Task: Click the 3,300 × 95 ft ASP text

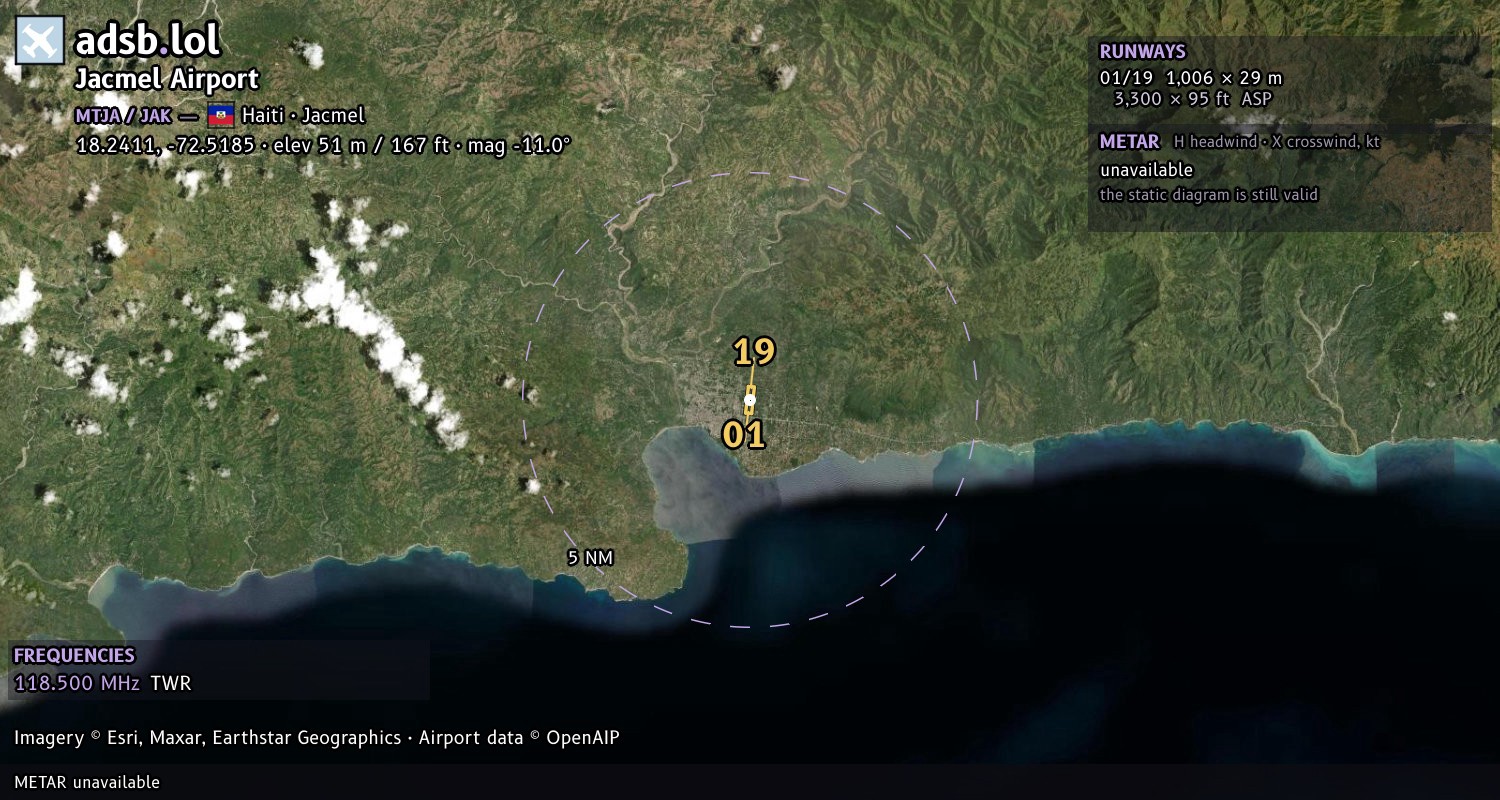Action: coord(1193,99)
